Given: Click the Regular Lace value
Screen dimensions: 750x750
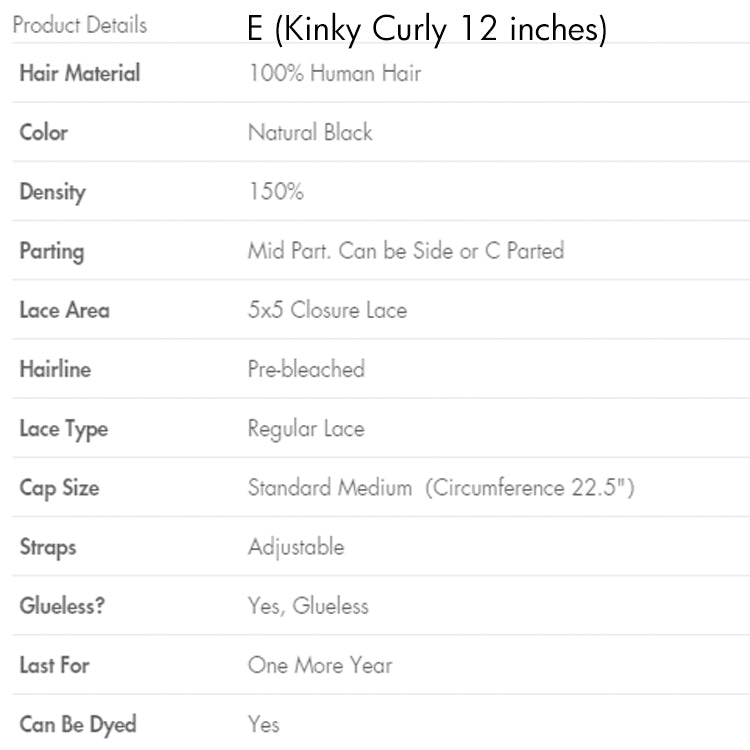Looking at the screenshot, I should (x=306, y=429).
